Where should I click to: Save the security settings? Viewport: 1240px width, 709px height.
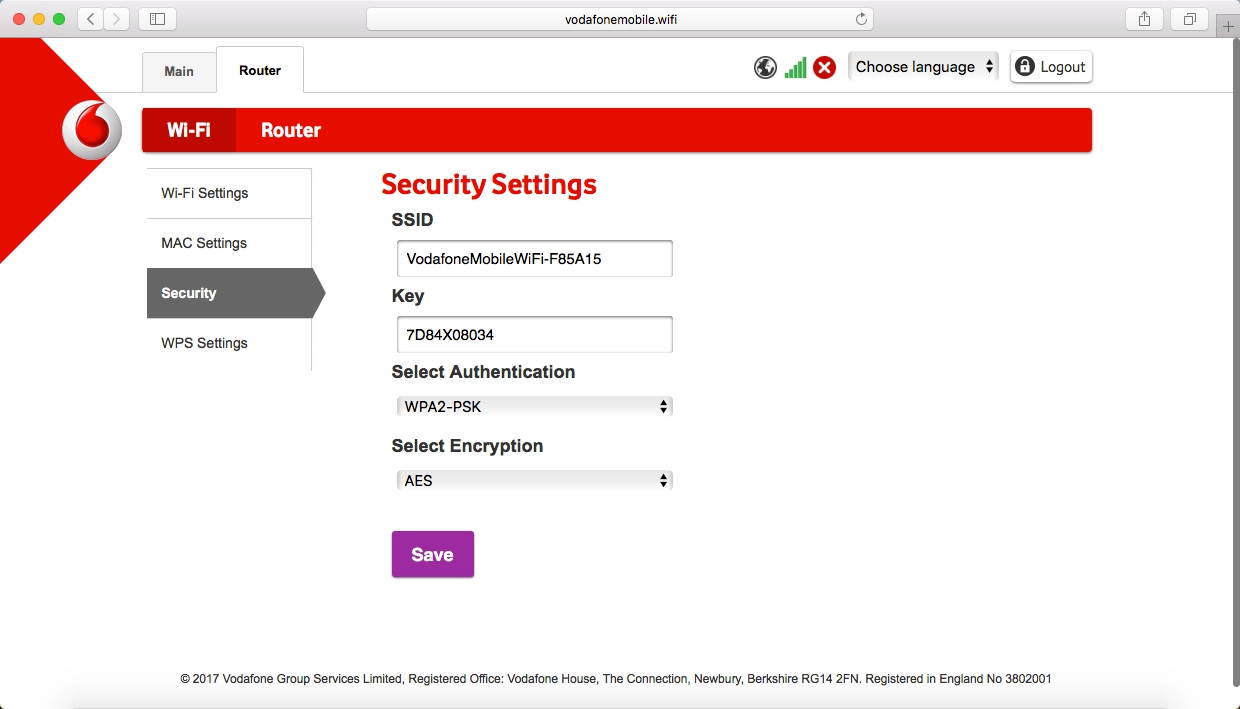pyautogui.click(x=432, y=555)
